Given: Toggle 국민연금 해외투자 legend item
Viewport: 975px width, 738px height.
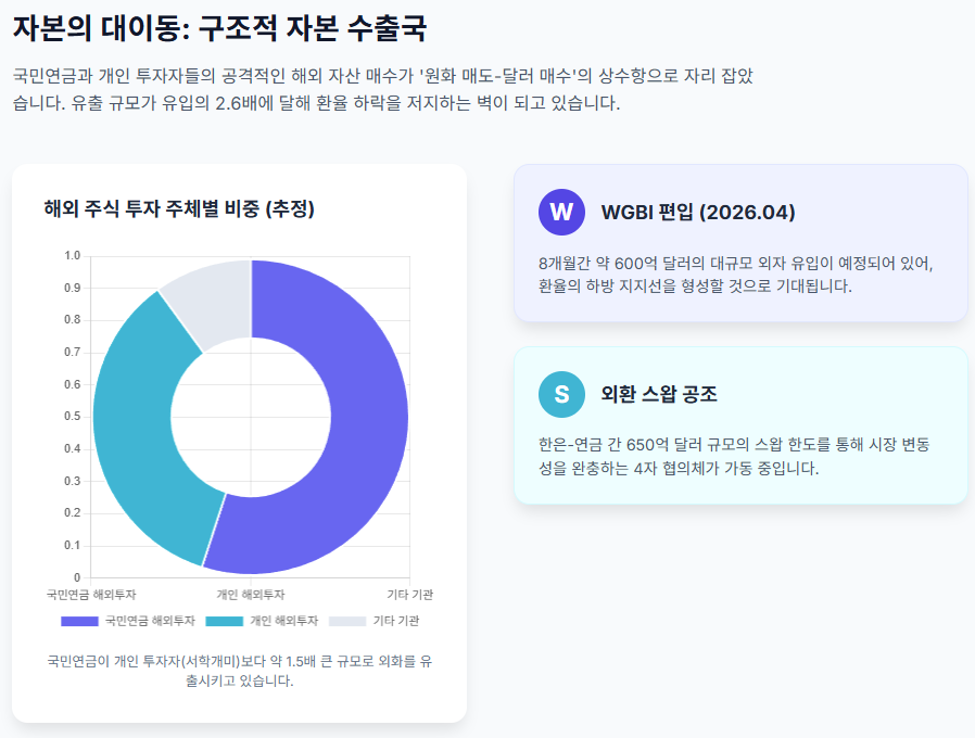Looking at the screenshot, I should pyautogui.click(x=128, y=620).
